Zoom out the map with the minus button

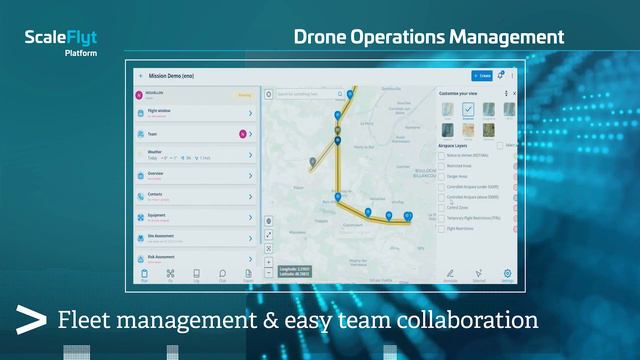coord(269,272)
